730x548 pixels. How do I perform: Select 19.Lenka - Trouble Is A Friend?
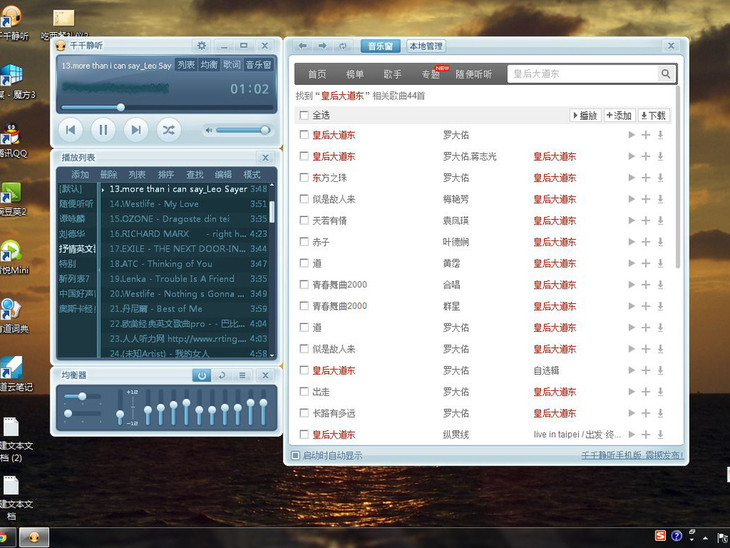click(x=188, y=279)
